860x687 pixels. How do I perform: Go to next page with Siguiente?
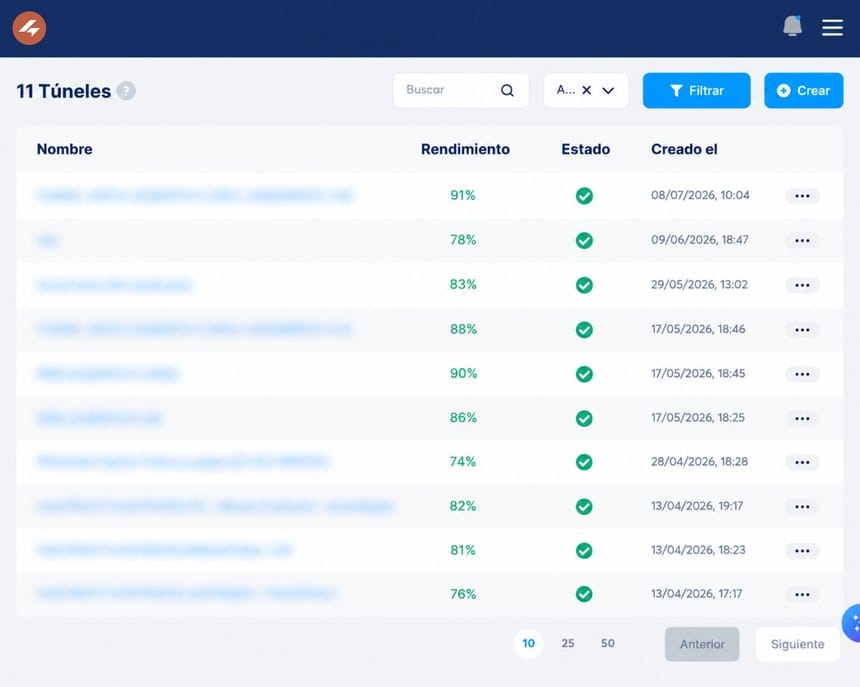797,644
